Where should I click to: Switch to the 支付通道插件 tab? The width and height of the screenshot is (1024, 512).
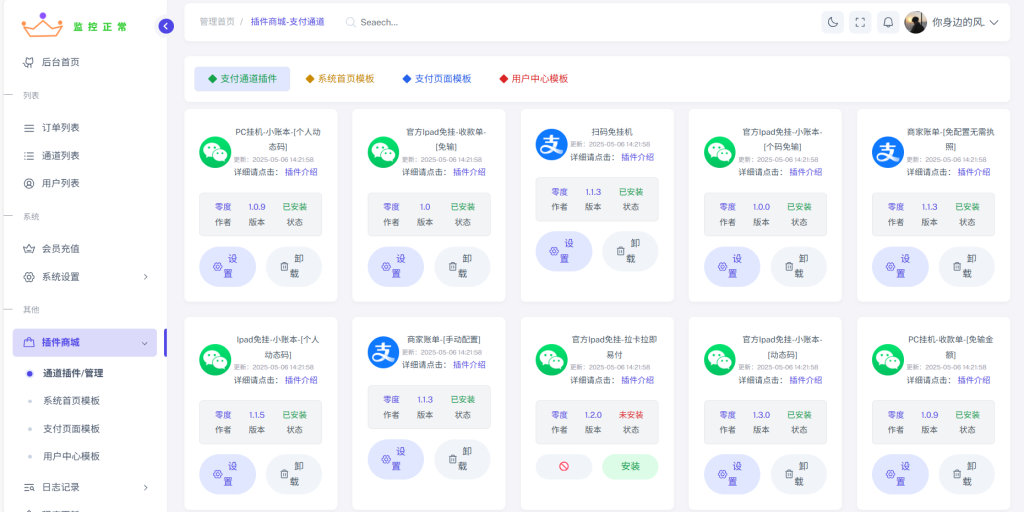(242, 79)
